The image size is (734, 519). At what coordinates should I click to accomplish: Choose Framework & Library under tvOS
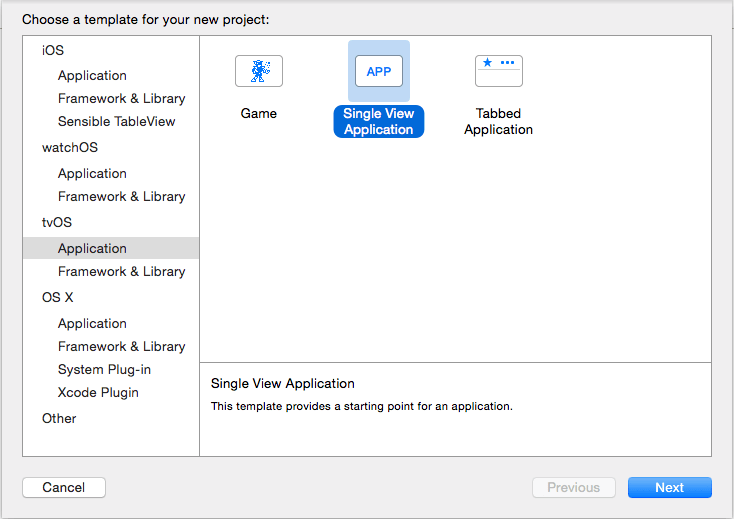coord(121,271)
